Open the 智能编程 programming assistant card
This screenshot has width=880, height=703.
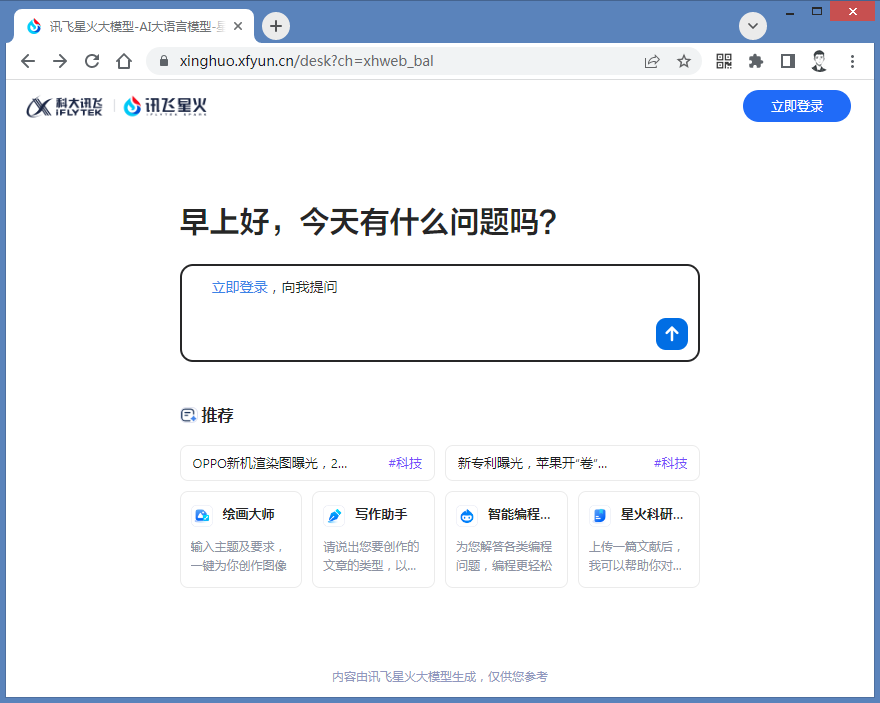point(506,539)
